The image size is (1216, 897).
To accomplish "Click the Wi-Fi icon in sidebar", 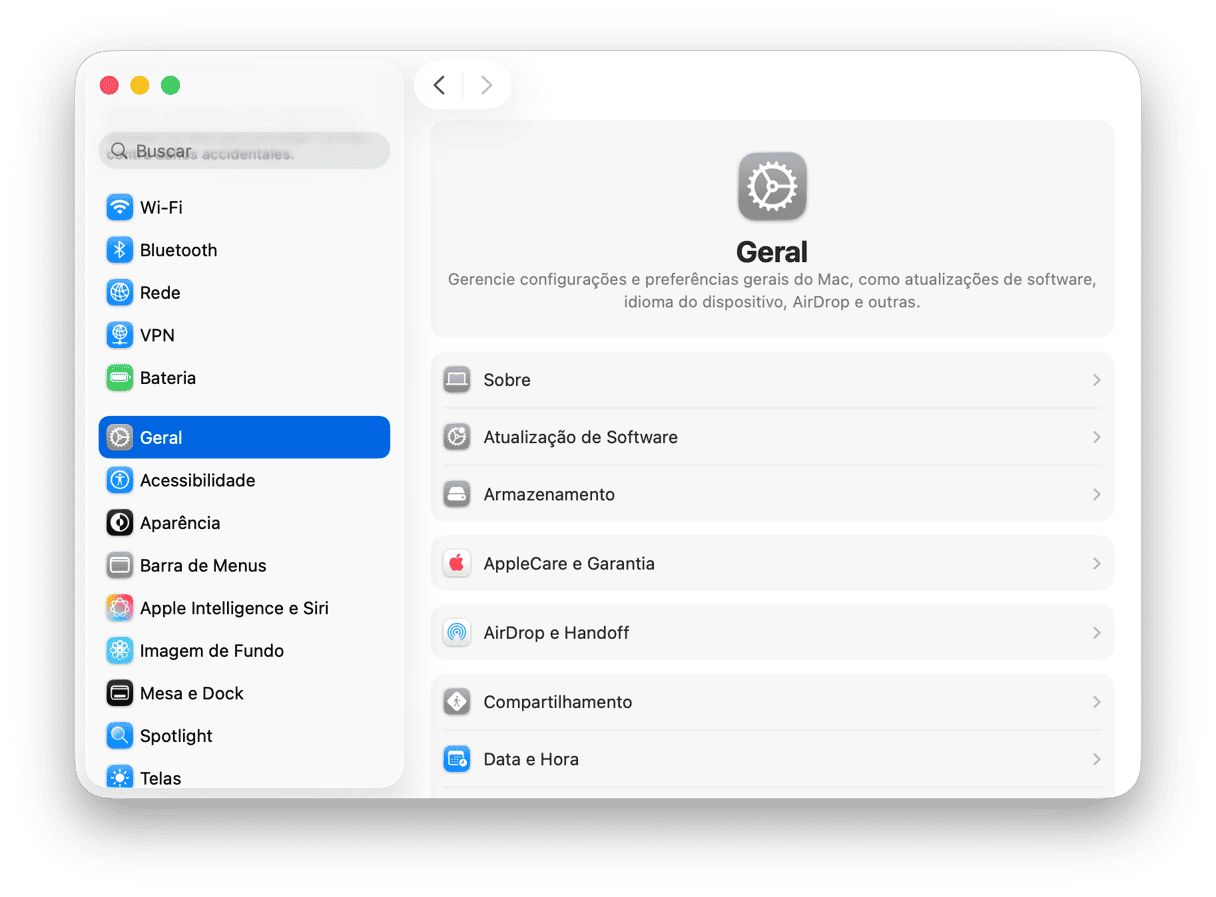I will tap(120, 207).
